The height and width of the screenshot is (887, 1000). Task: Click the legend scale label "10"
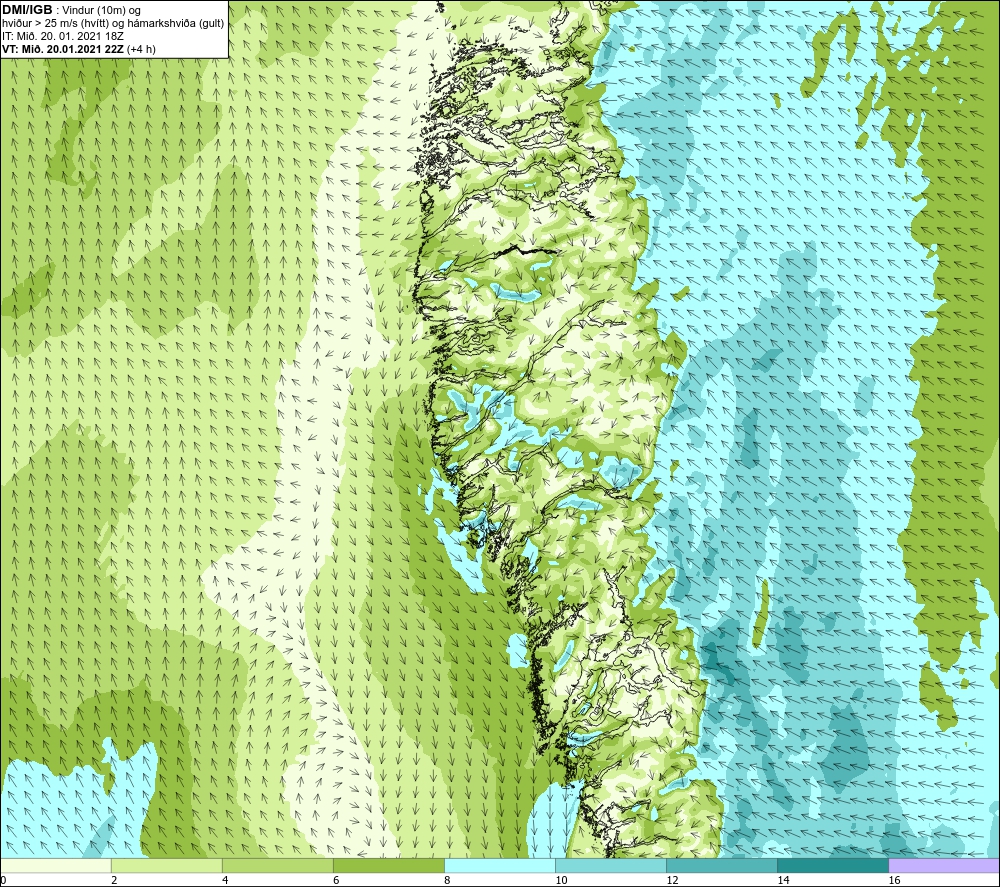(x=561, y=881)
